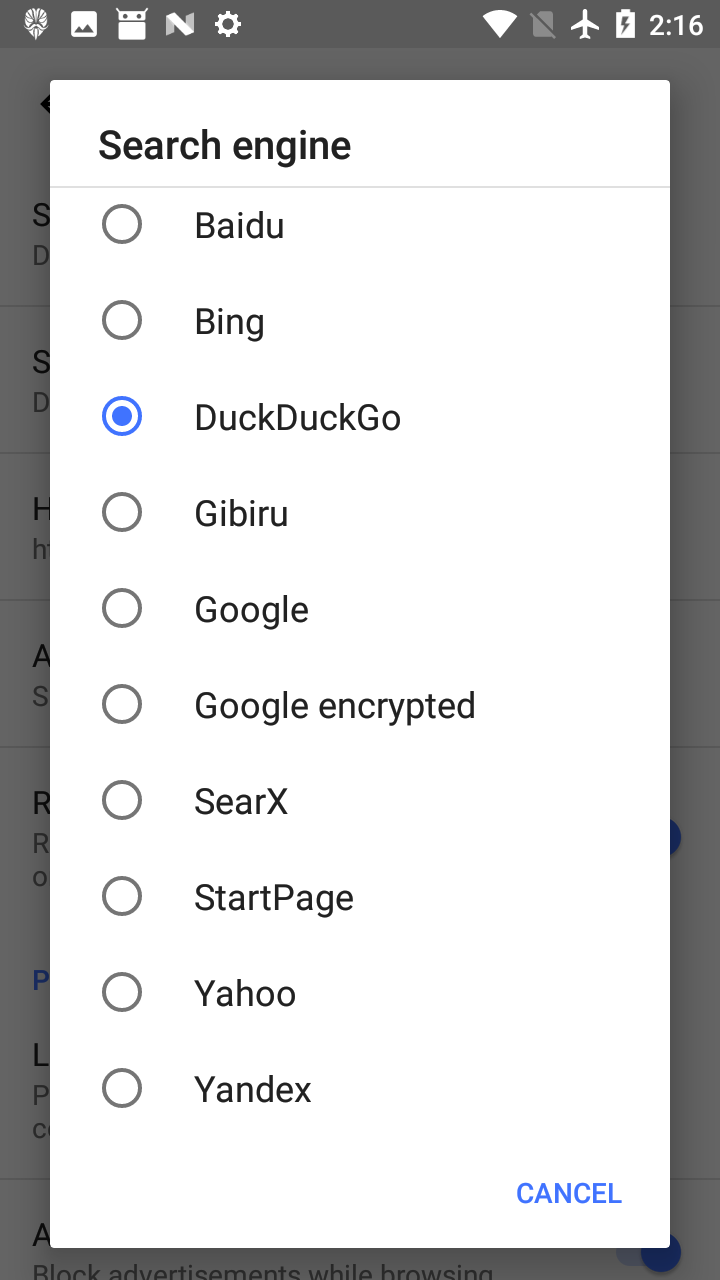
Task: Select Google radio button
Action: [x=122, y=609]
